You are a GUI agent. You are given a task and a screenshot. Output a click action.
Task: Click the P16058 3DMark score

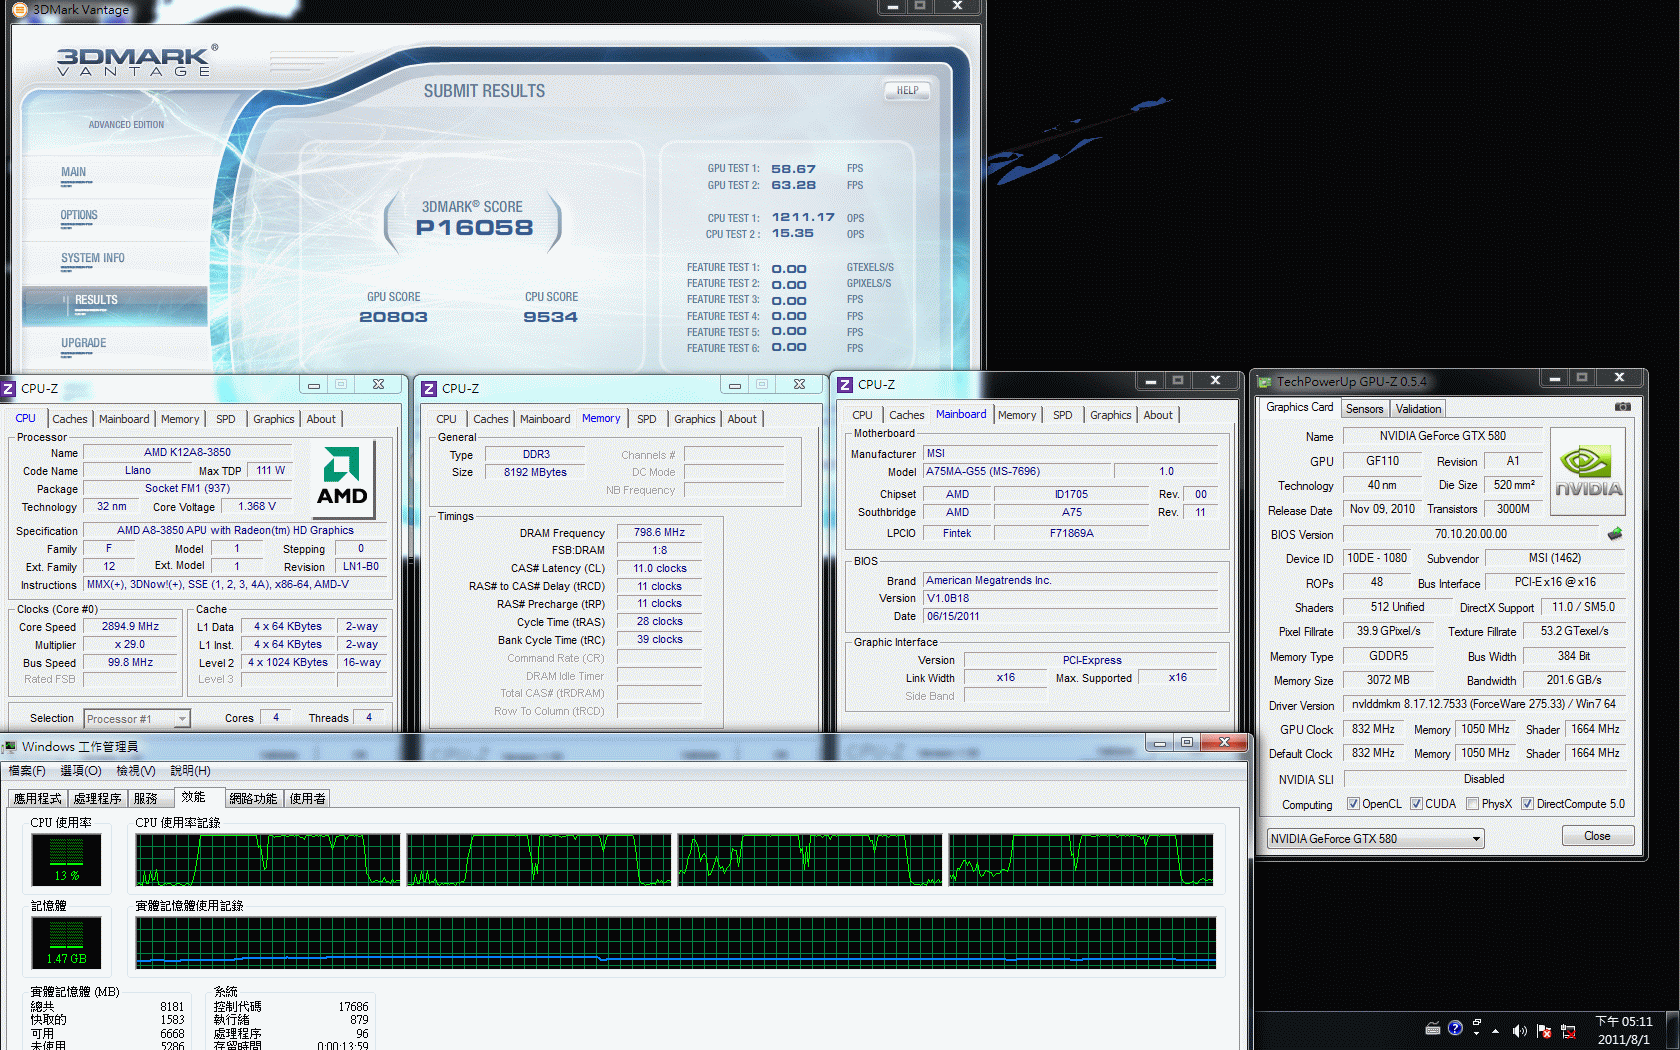474,228
